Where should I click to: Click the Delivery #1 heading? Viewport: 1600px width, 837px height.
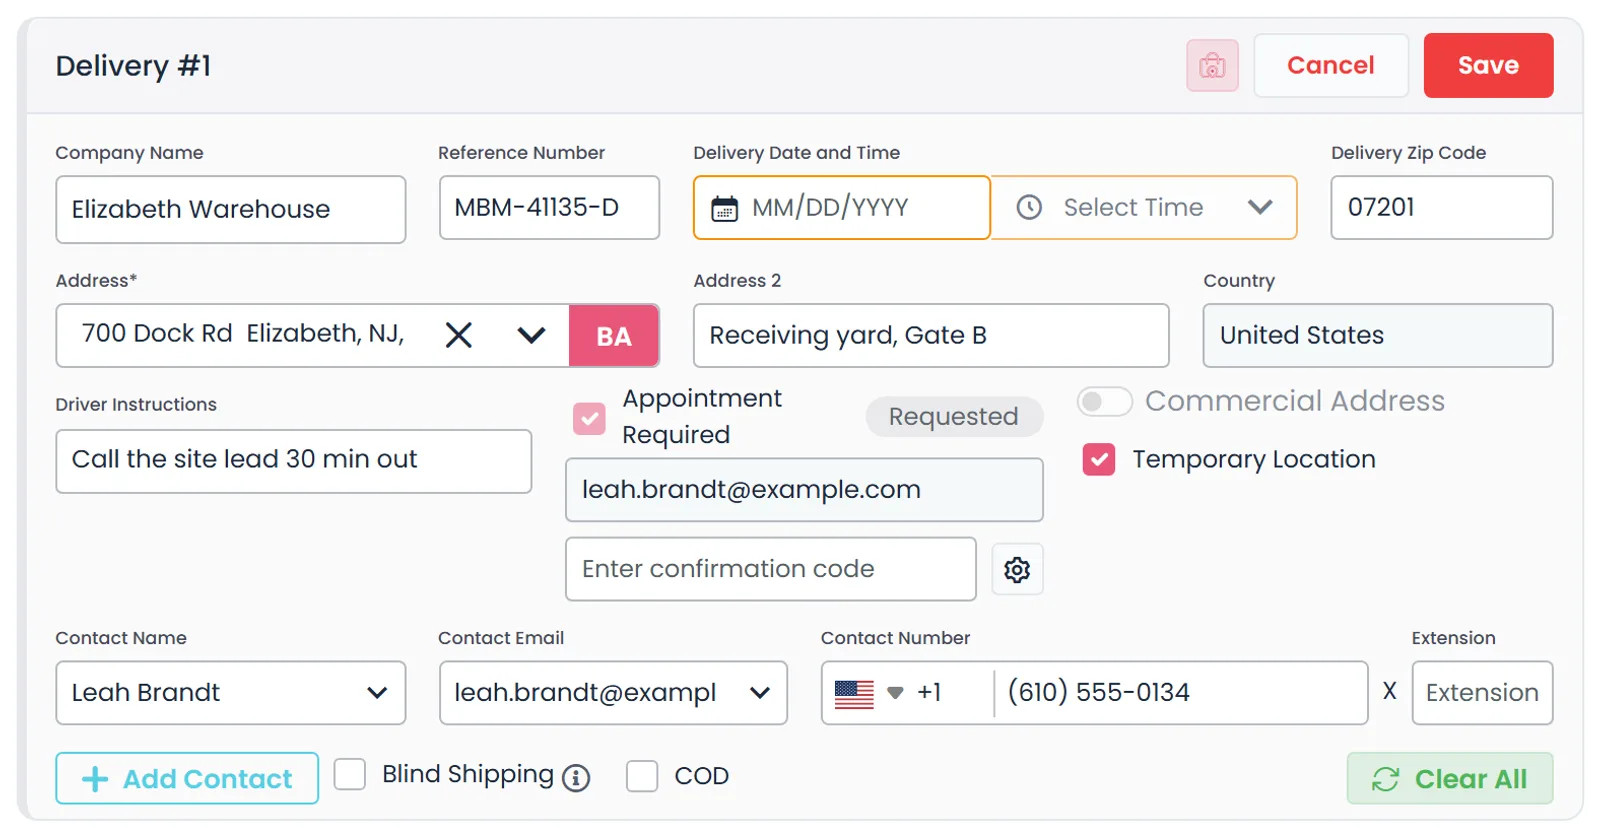tap(133, 66)
